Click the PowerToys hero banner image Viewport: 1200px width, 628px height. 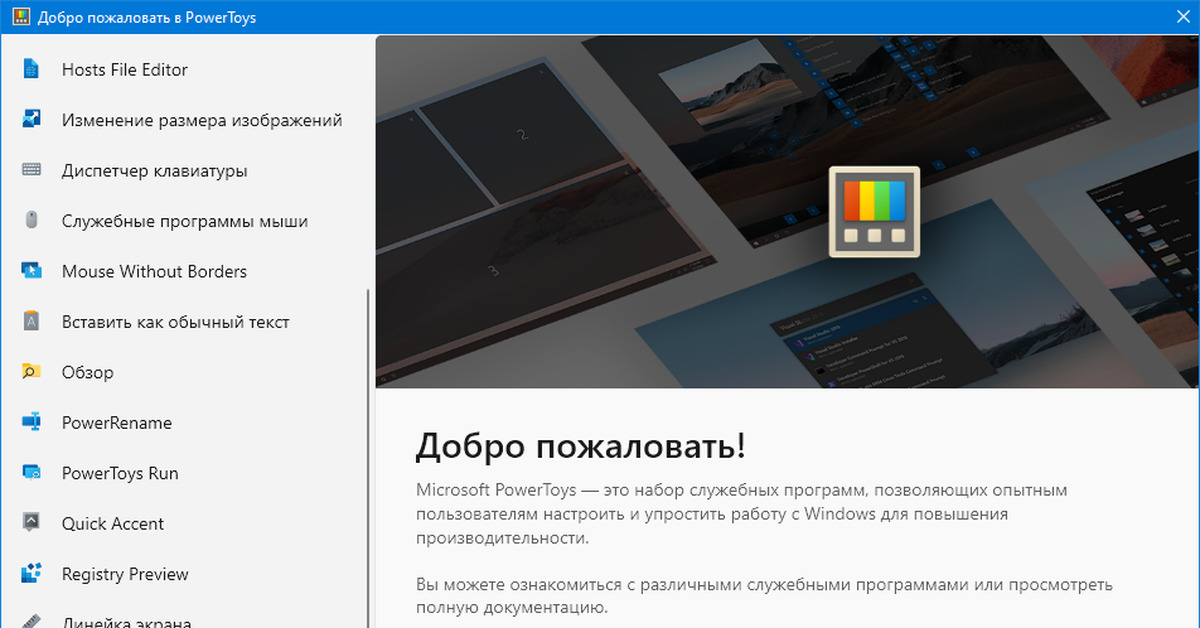pyautogui.click(x=787, y=212)
